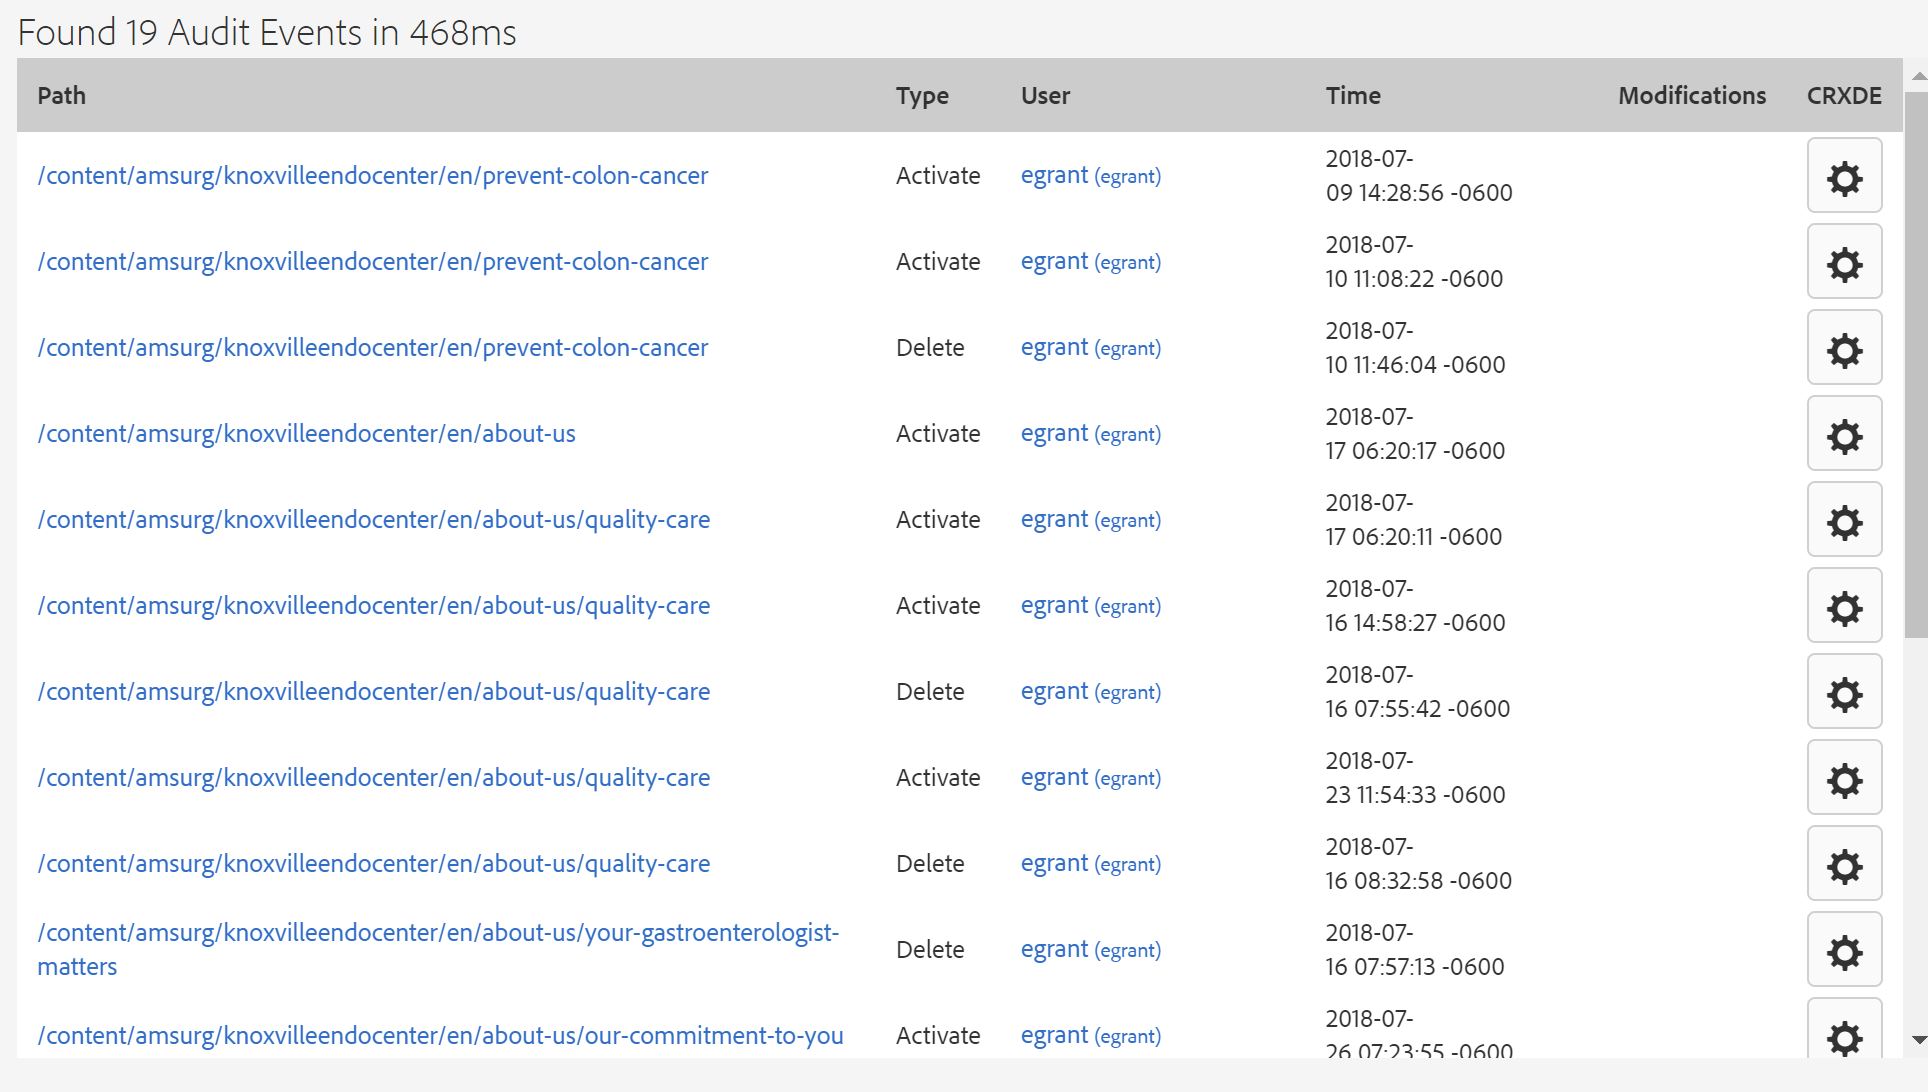
Task: Open CRXDE for our-commitment-to-you Activate event
Action: 1845,1038
